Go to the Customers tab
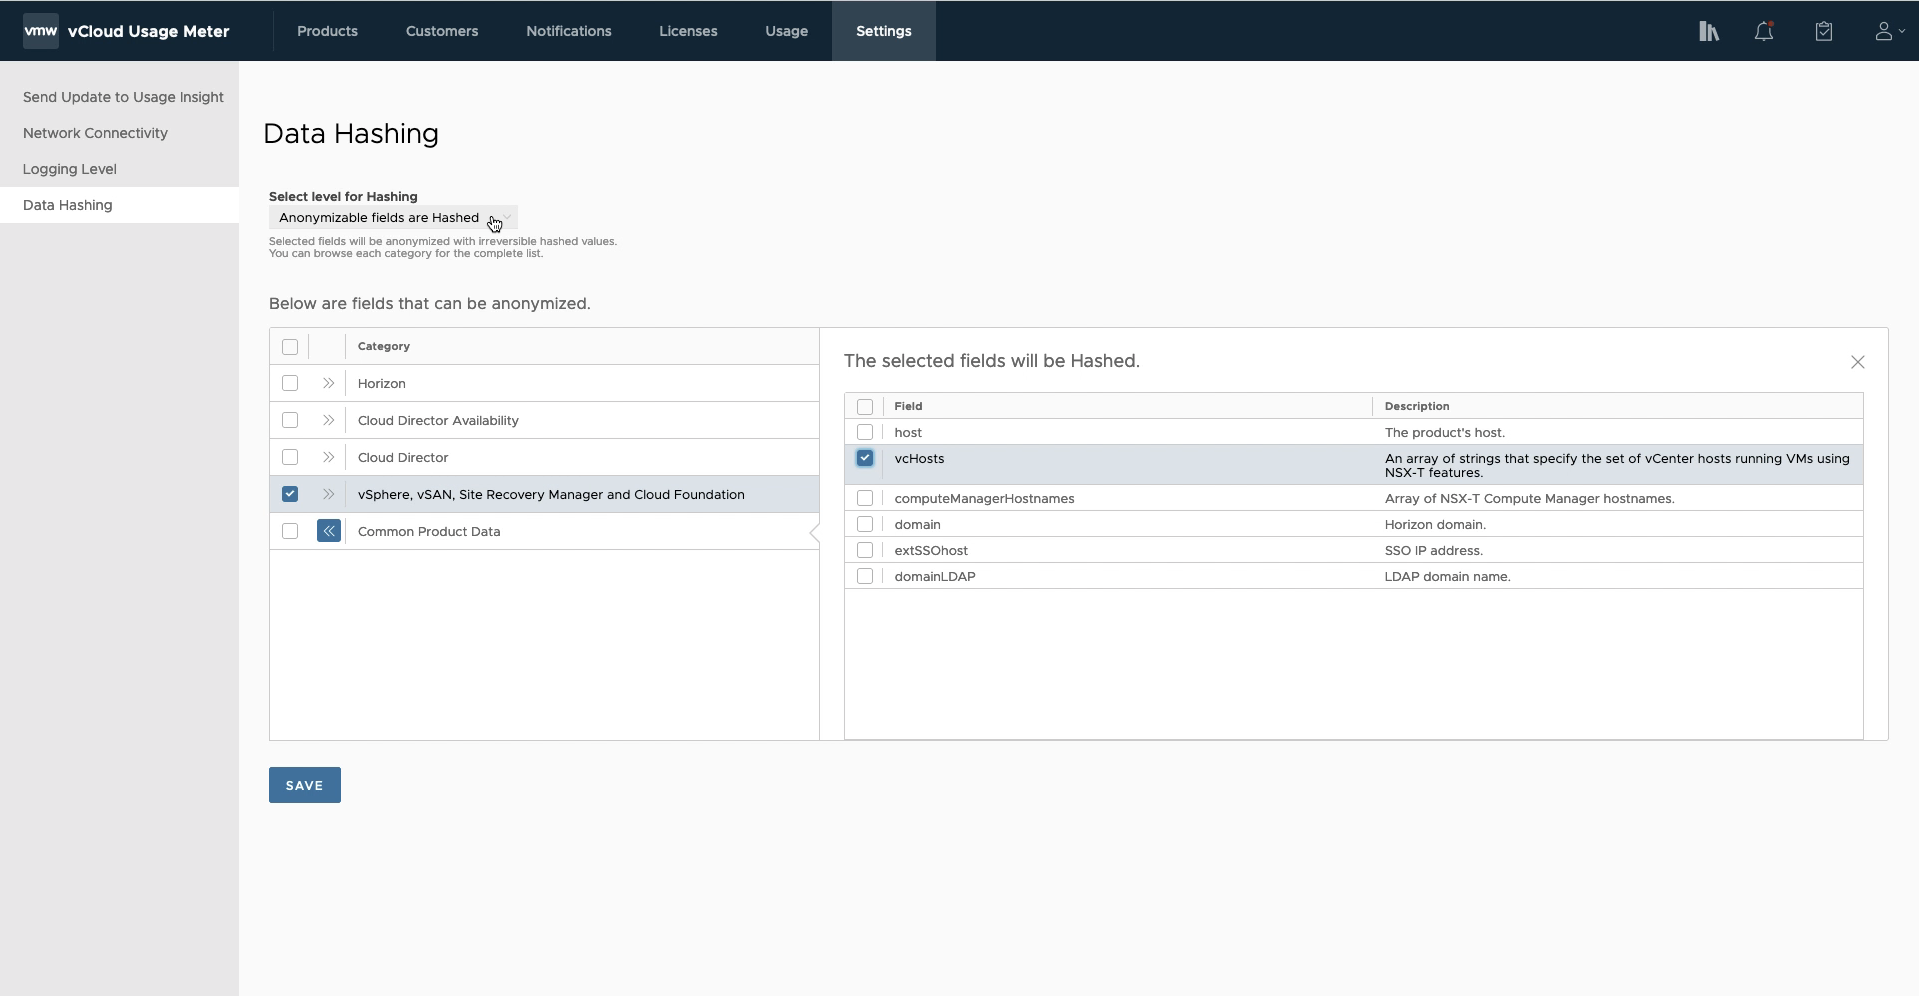1919x996 pixels. tap(441, 31)
